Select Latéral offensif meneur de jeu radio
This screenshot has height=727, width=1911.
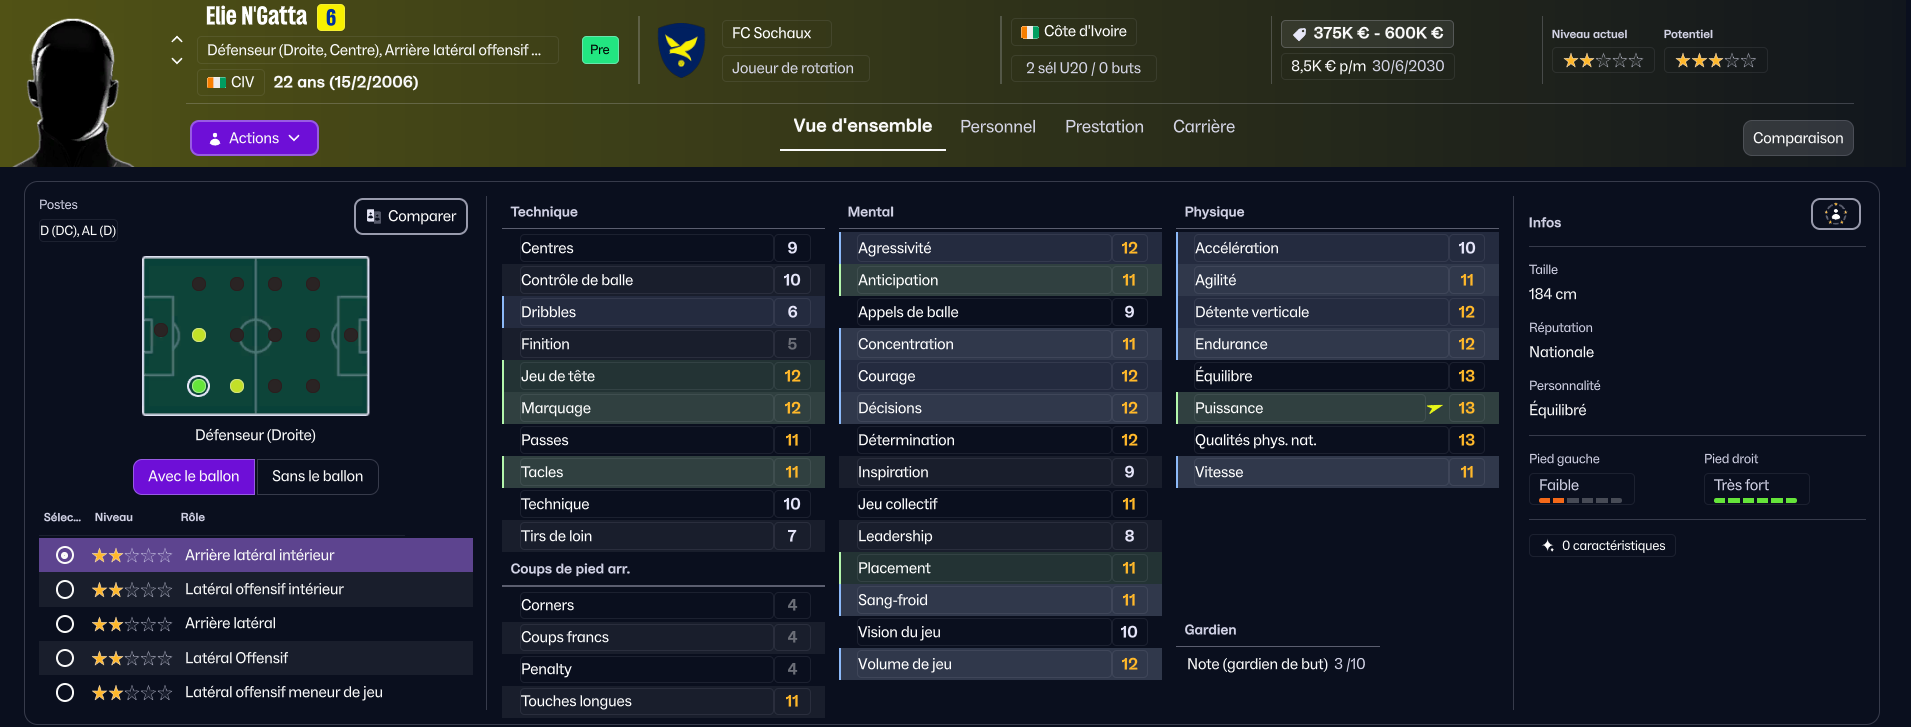point(65,692)
